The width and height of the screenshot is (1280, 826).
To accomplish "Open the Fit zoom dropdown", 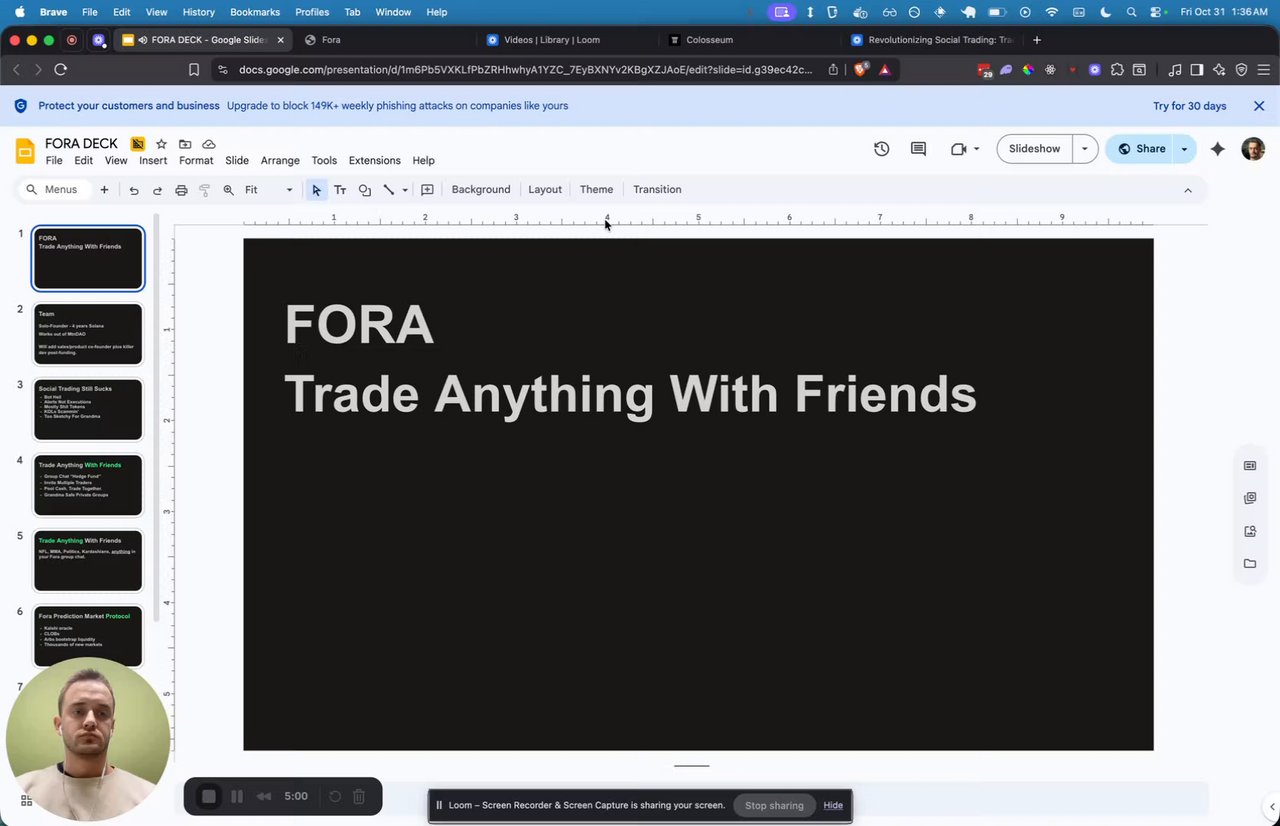I will pos(269,190).
